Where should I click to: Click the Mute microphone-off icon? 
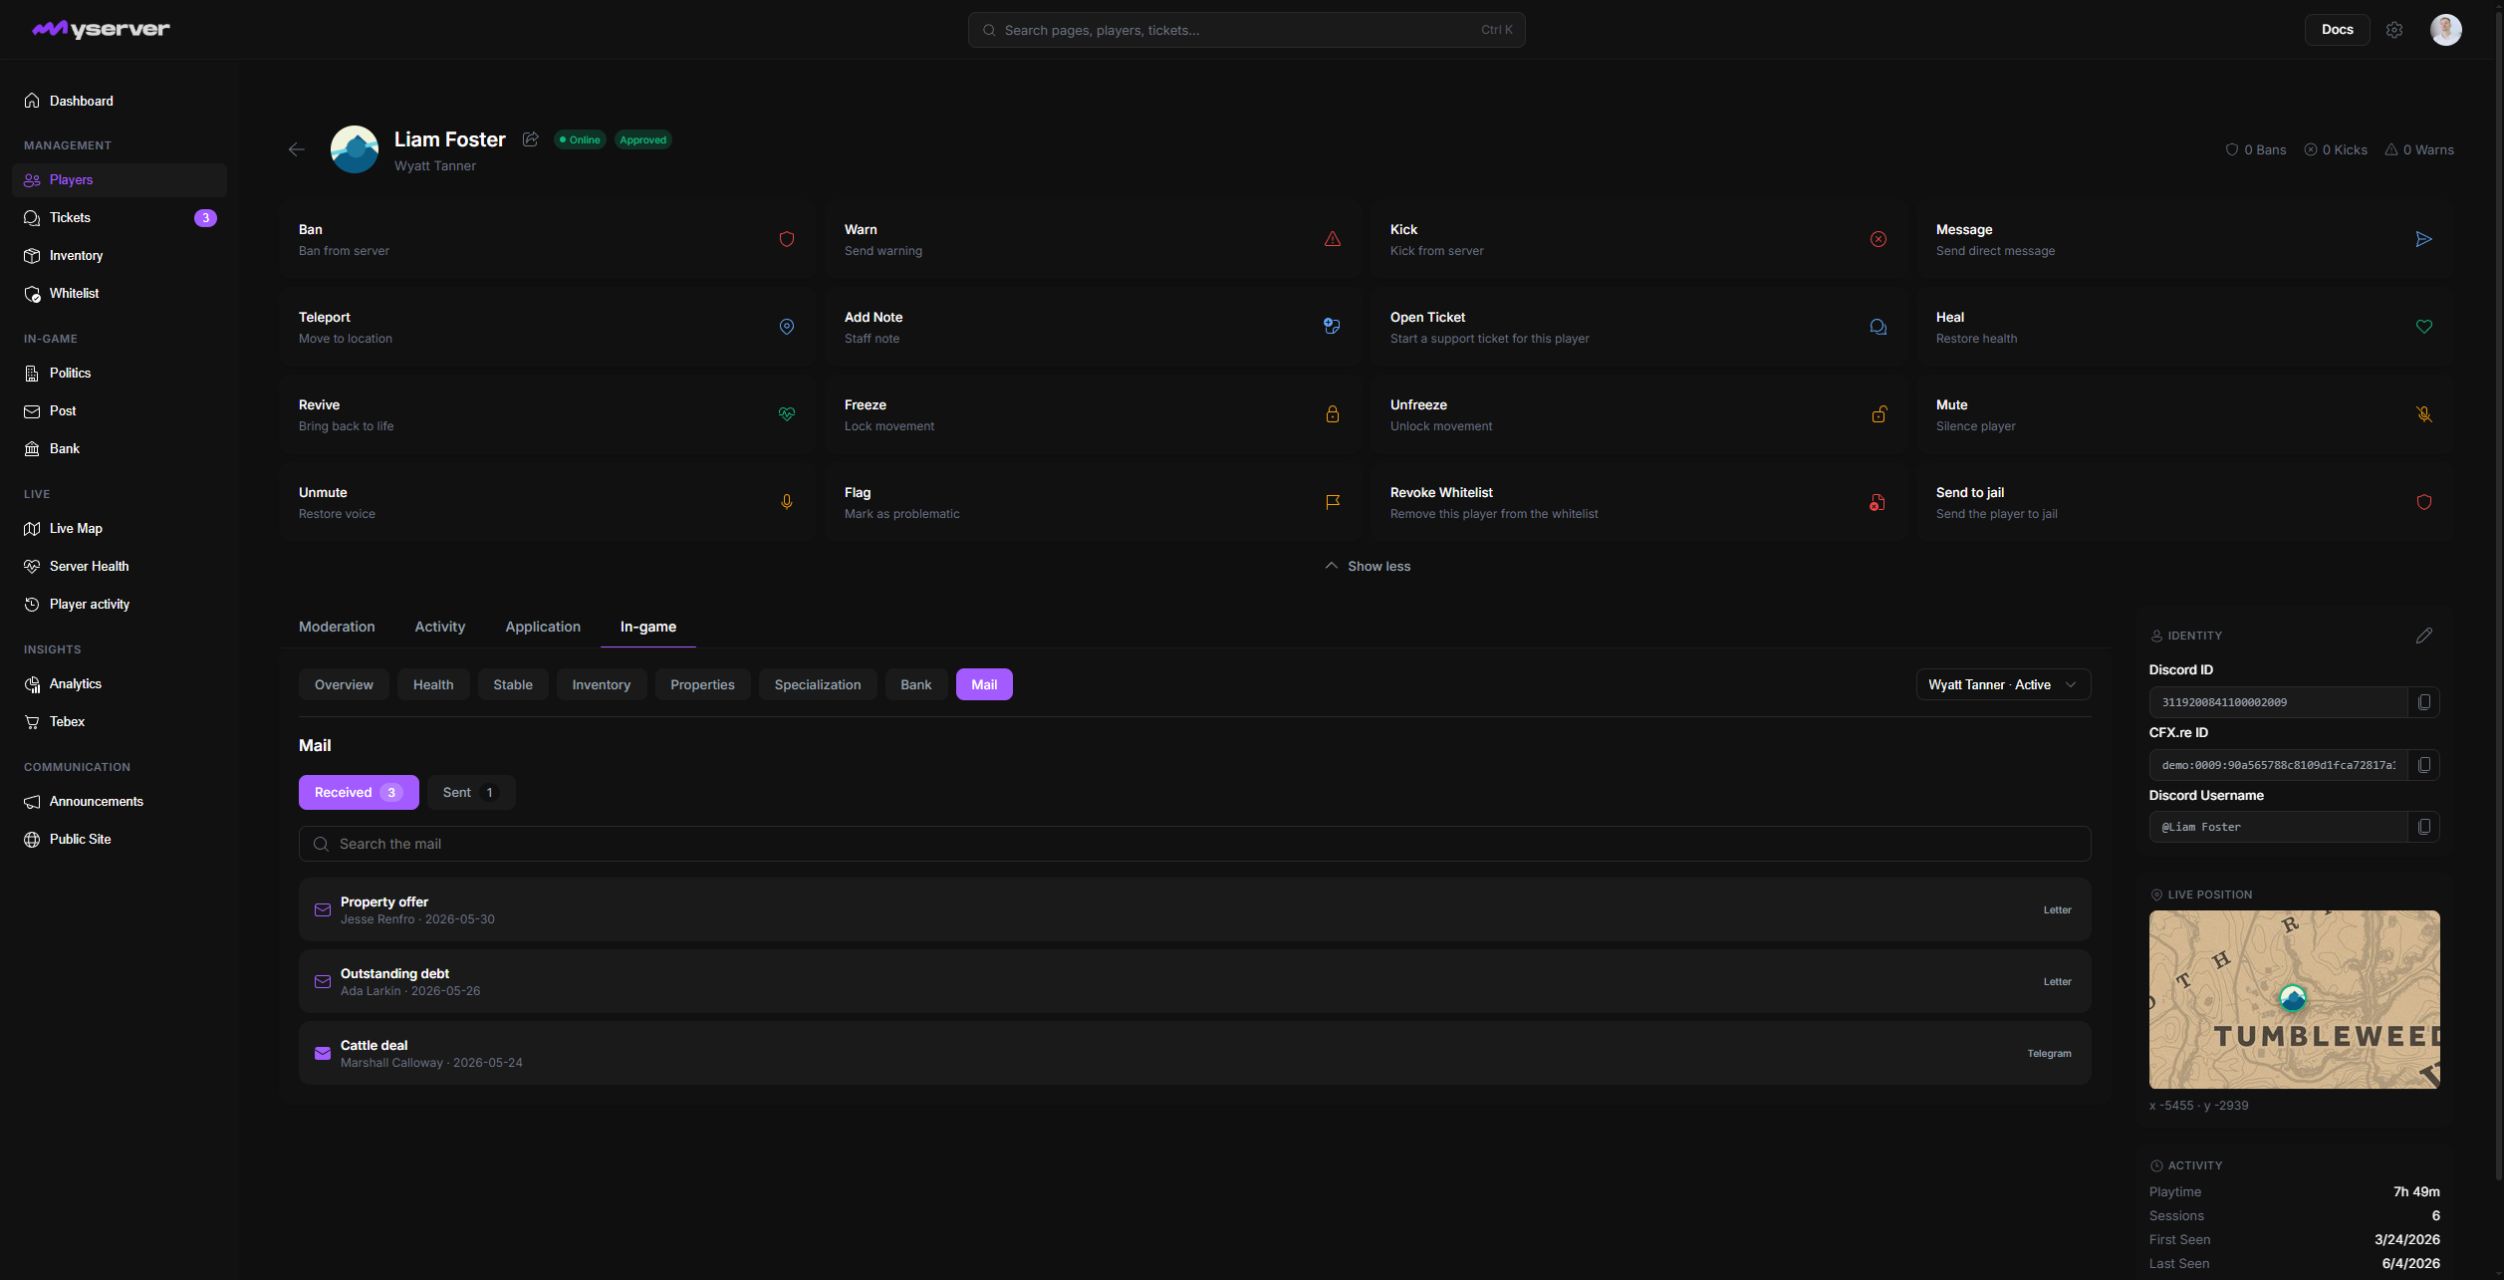(x=2424, y=414)
